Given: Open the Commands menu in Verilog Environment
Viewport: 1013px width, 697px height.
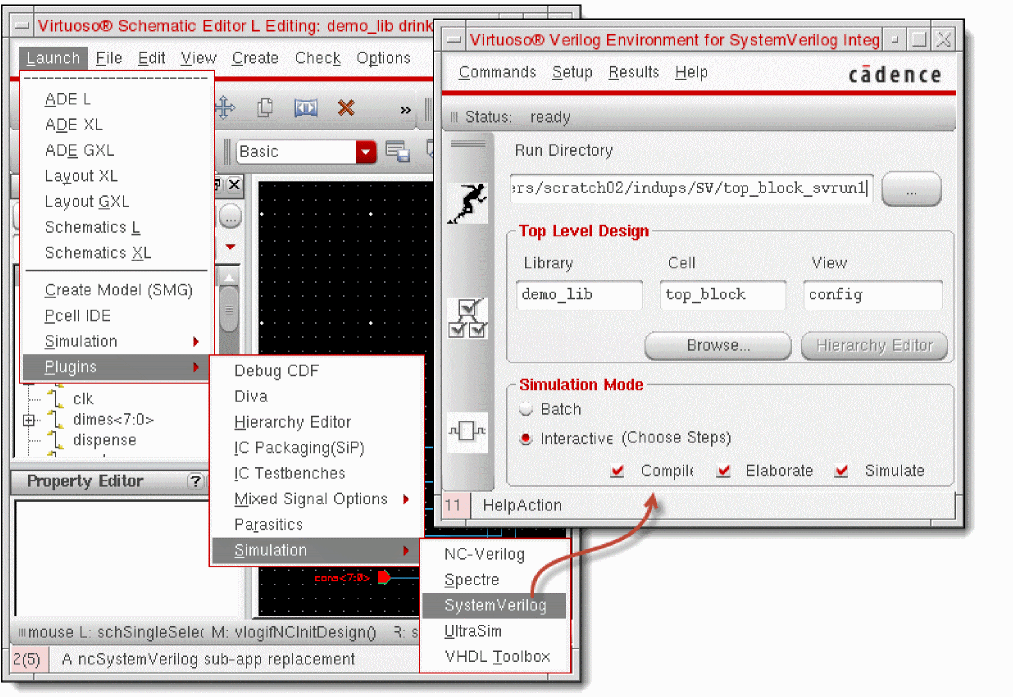Looking at the screenshot, I should click(x=497, y=72).
